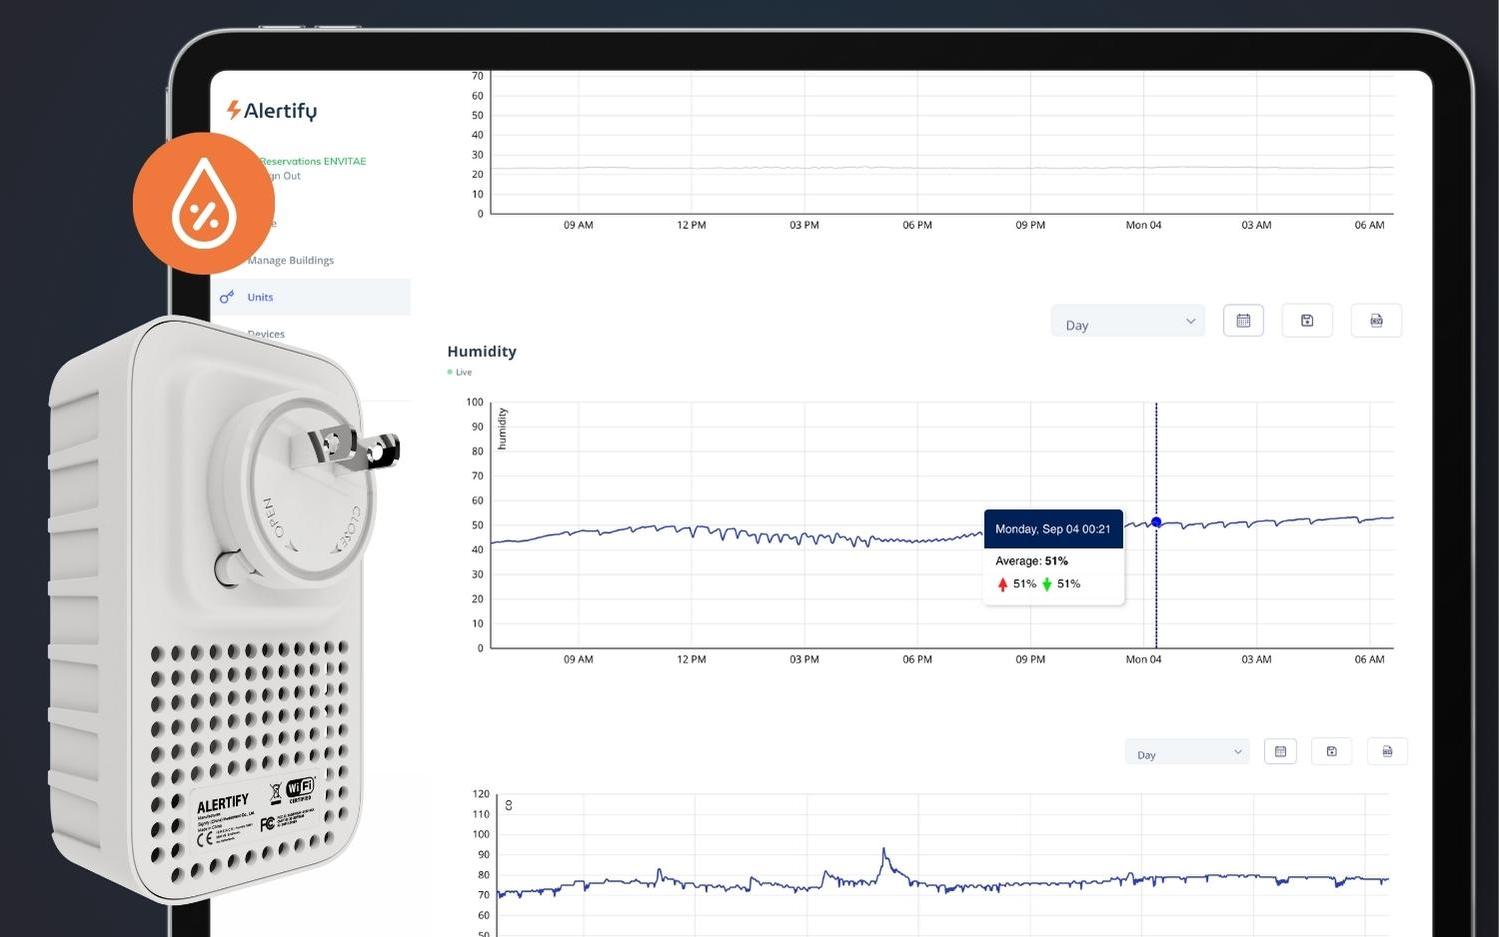This screenshot has width=1499, height=937.
Task: Click the Reservations ENVITAE account link
Action: coord(313,161)
